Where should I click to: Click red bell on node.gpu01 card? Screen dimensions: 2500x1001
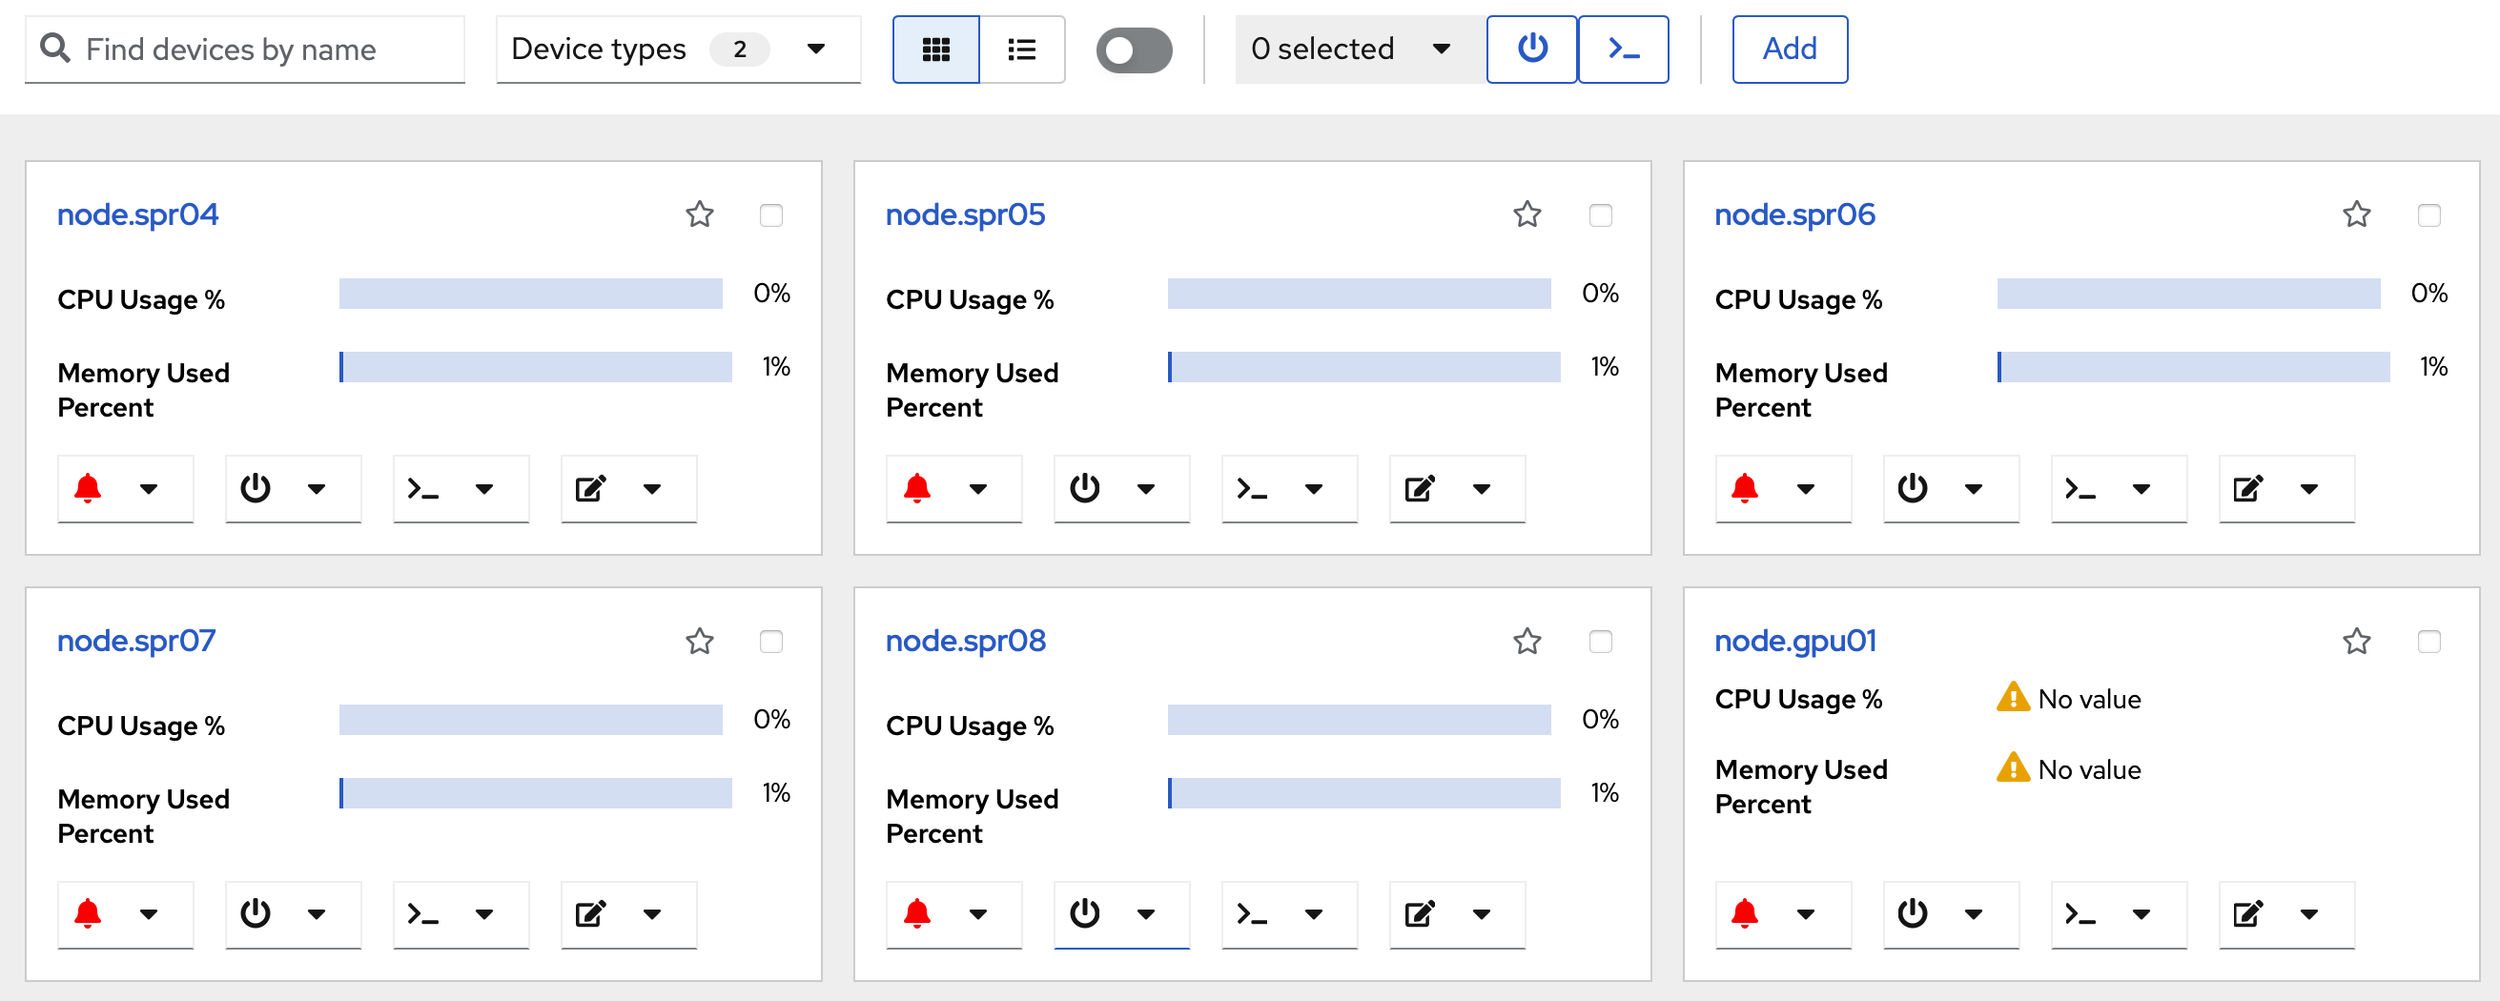click(1745, 914)
